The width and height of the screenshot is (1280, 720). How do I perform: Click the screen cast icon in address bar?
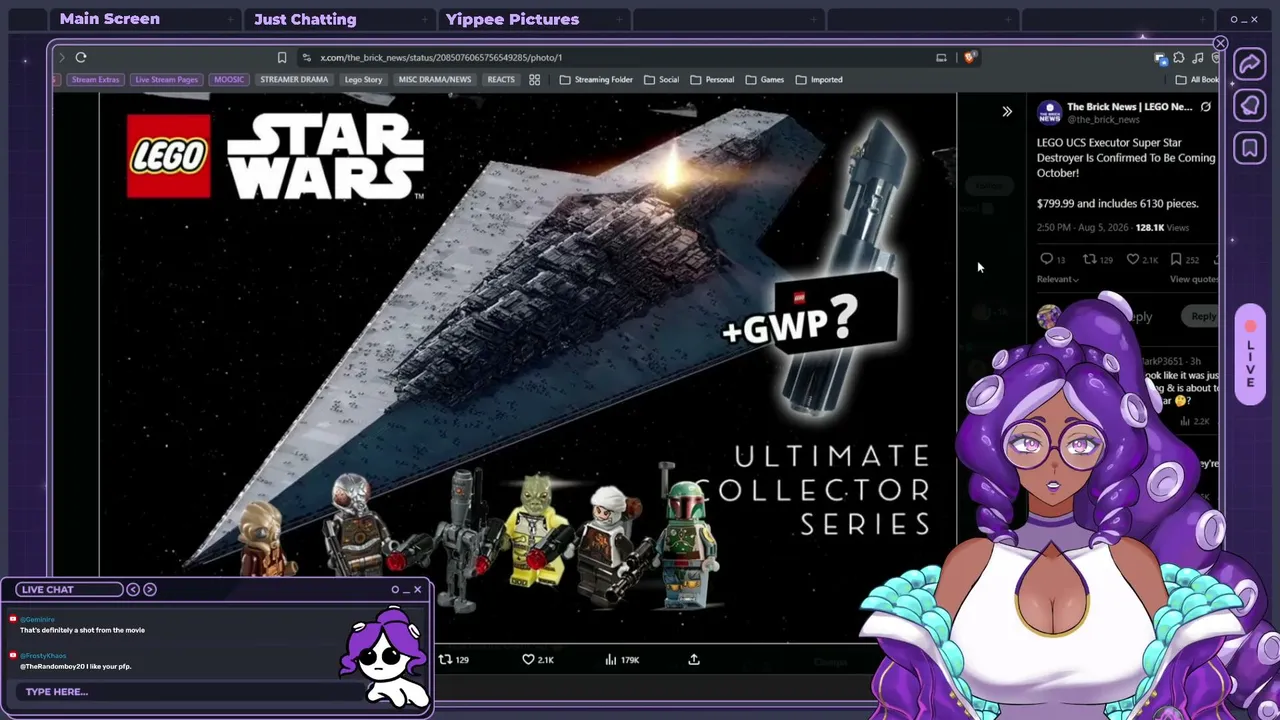pos(941,58)
